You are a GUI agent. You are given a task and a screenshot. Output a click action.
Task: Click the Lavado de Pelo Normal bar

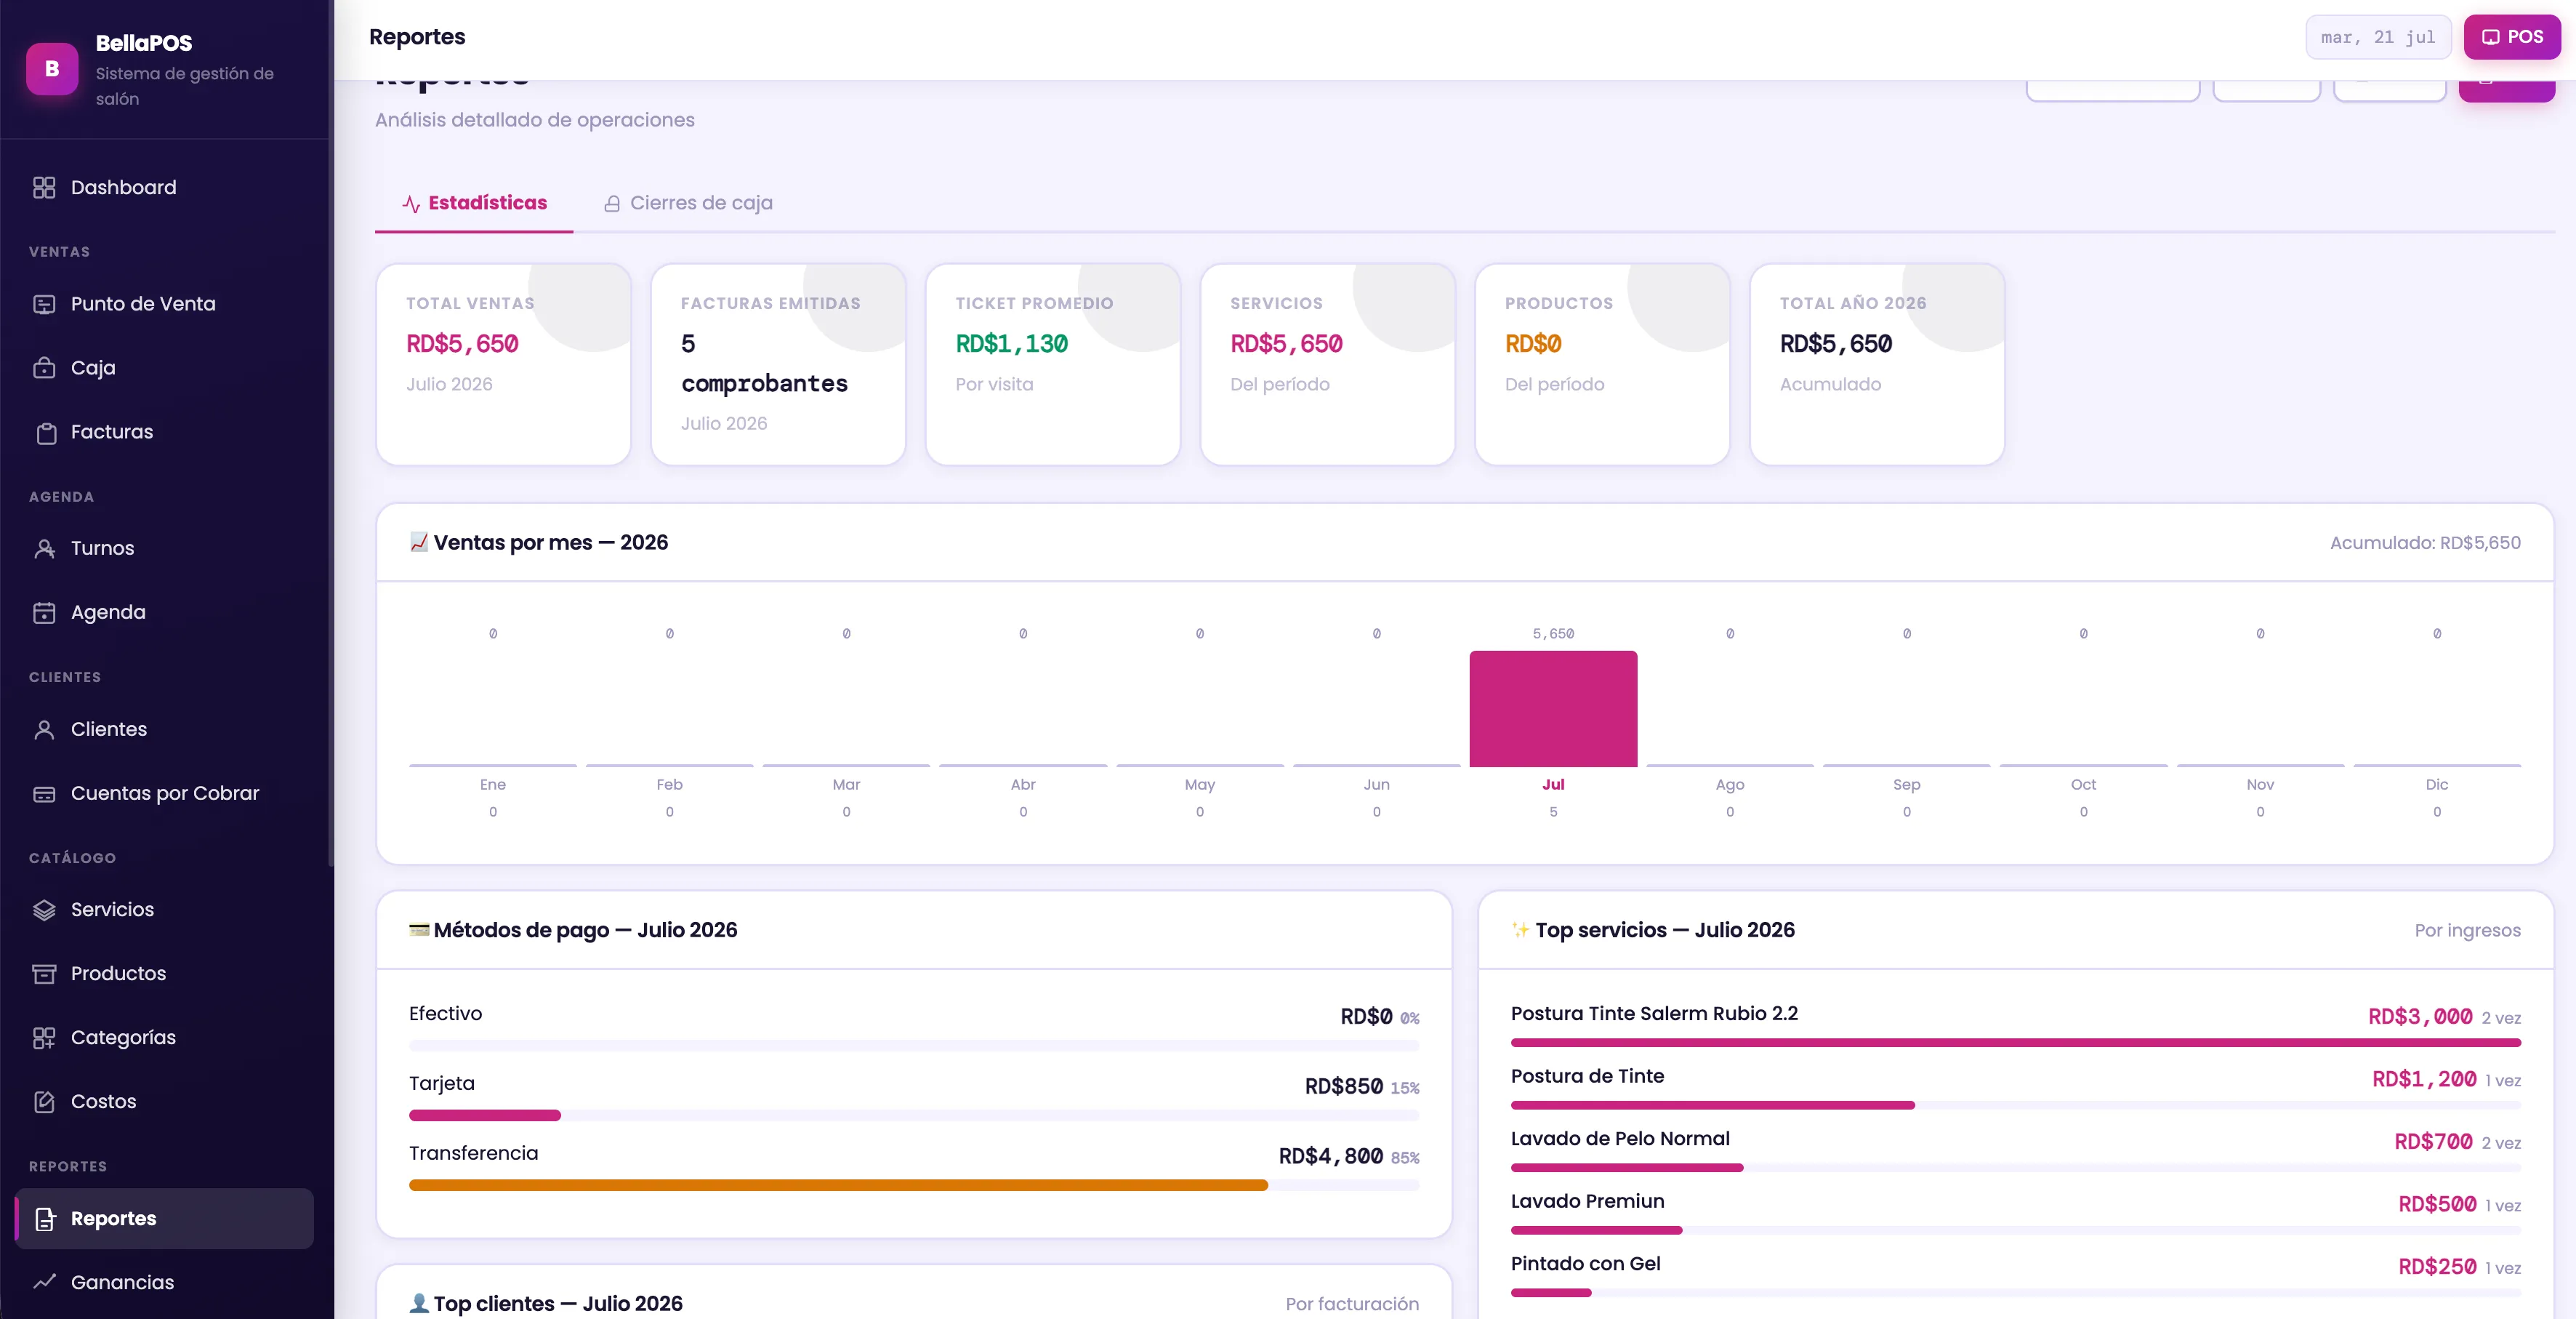coord(2016,1168)
